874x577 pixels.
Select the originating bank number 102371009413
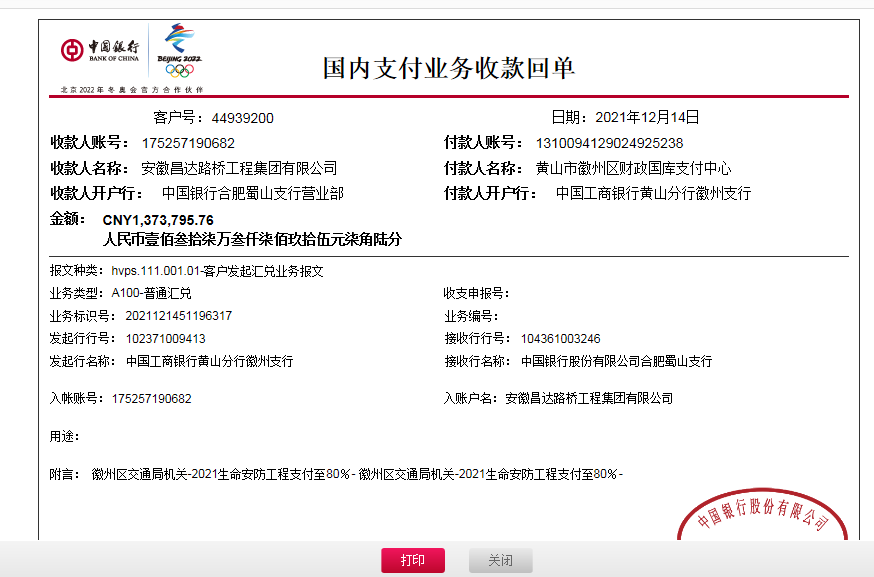(x=165, y=339)
